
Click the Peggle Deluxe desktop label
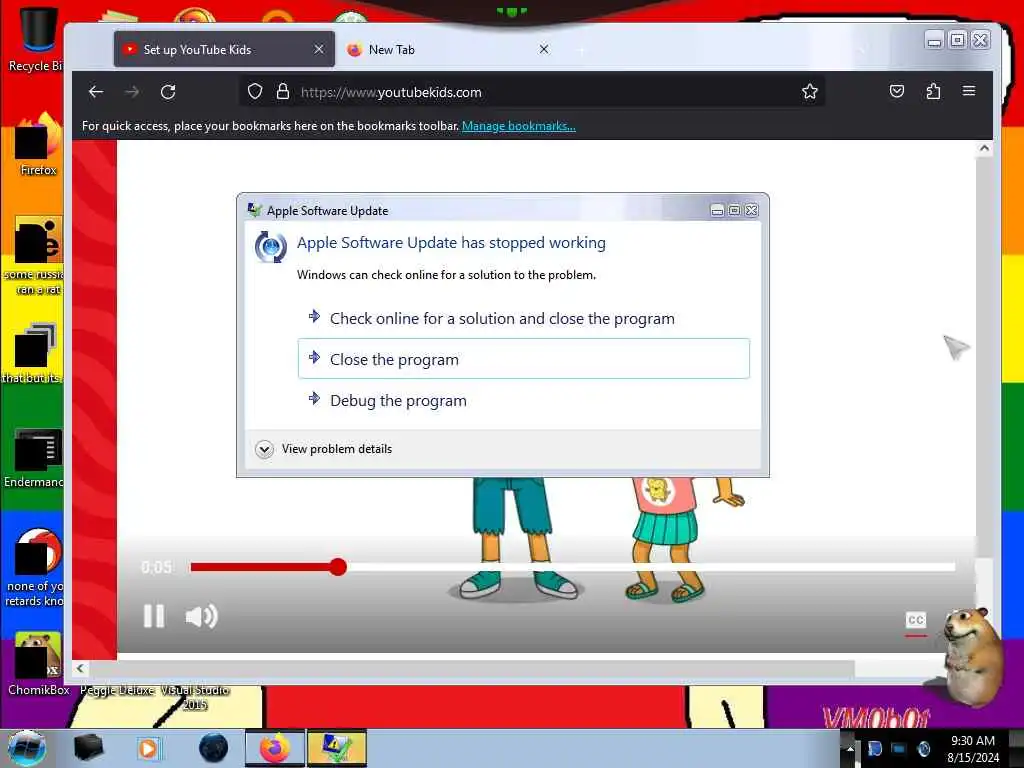point(117,690)
